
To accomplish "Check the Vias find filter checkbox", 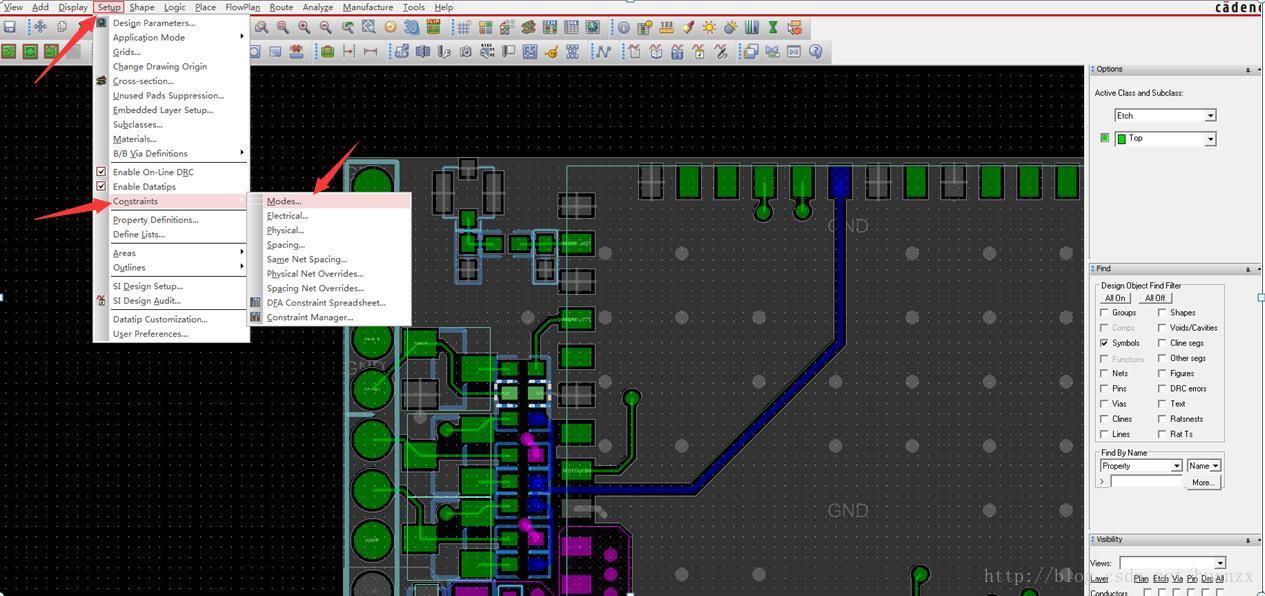I will [x=1104, y=404].
